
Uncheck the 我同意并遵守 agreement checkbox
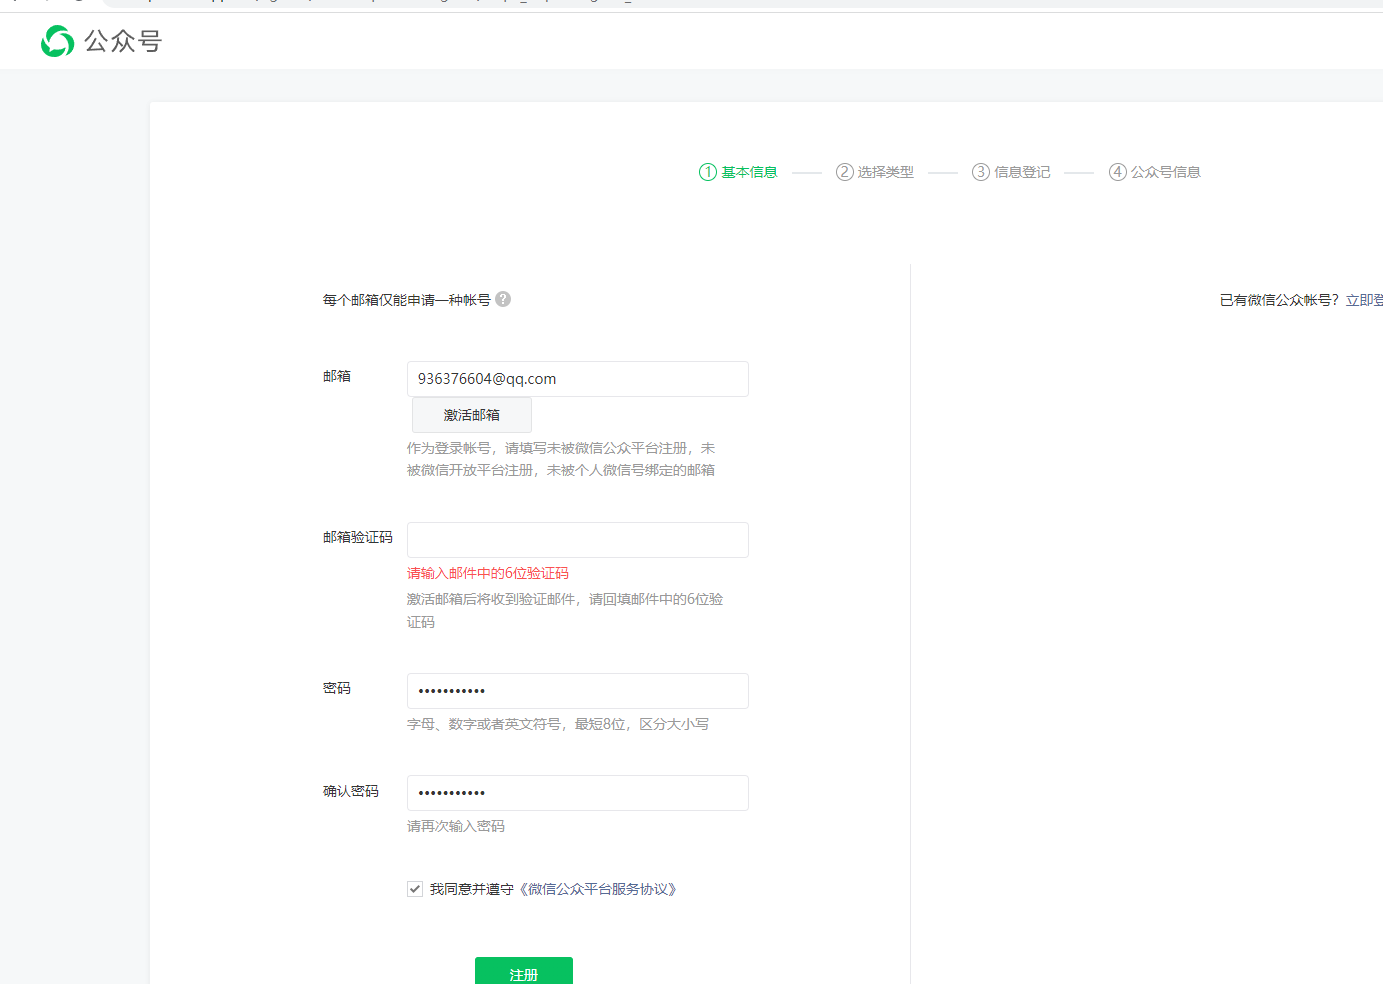[415, 889]
